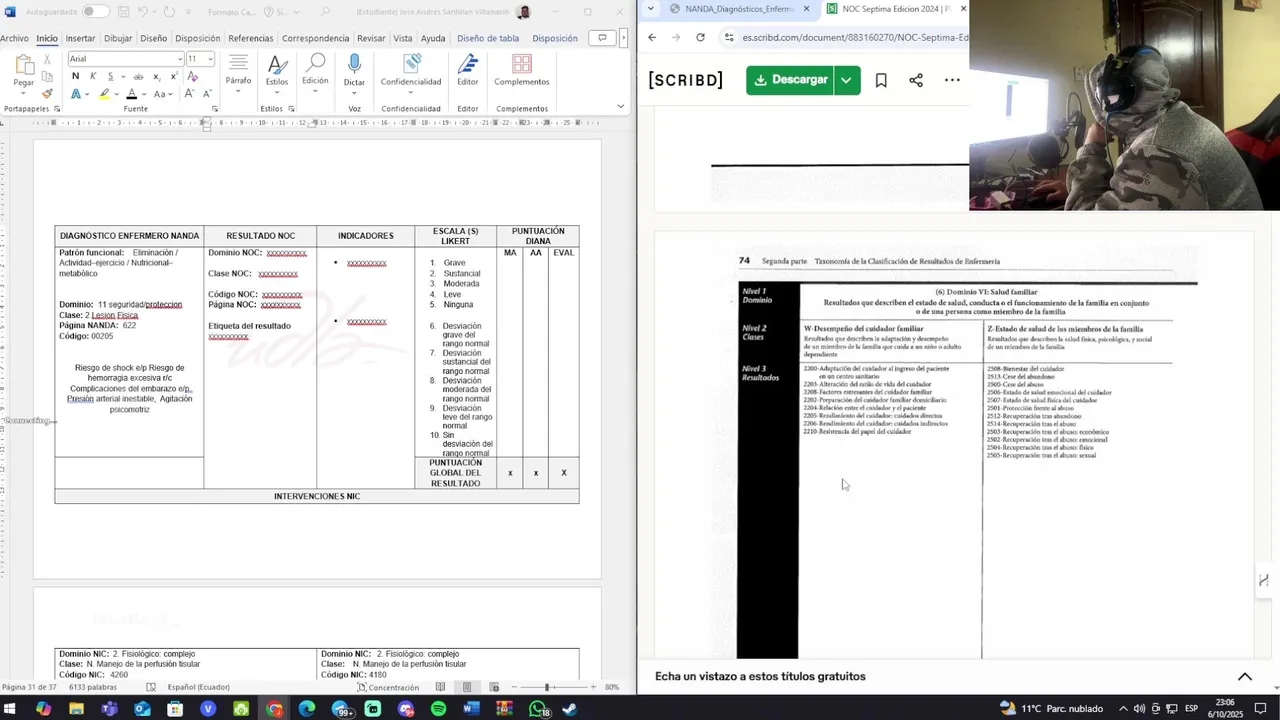Click the Increase font size icon

tap(188, 94)
